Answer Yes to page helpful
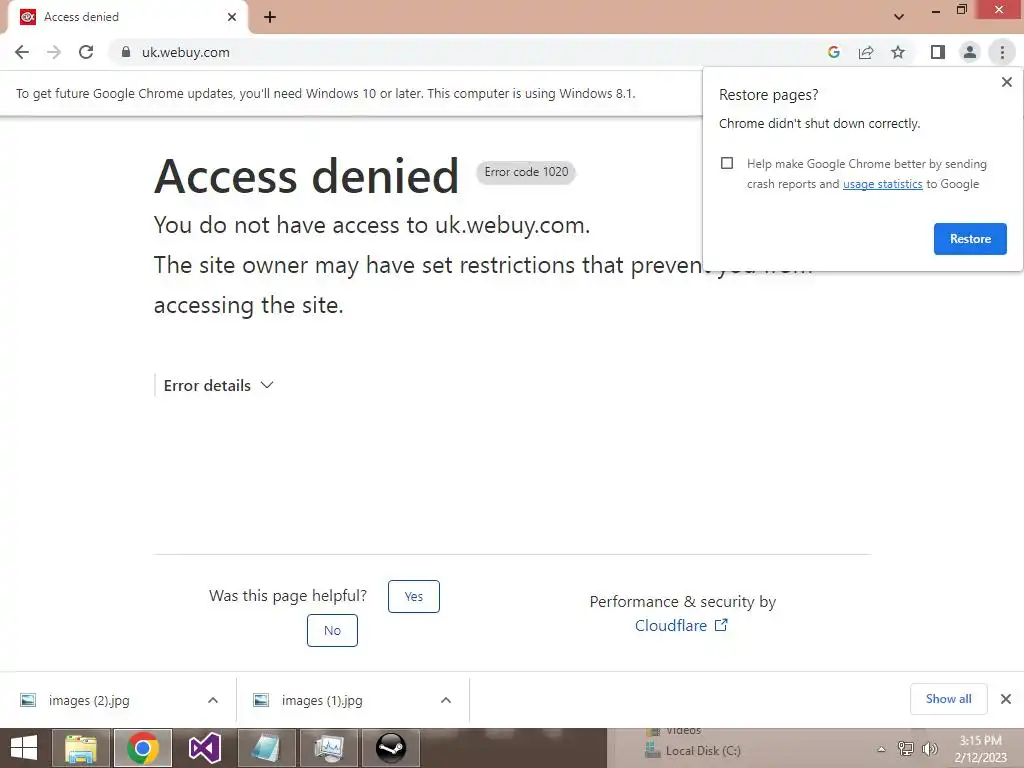Viewport: 1024px width, 768px height. click(413, 596)
